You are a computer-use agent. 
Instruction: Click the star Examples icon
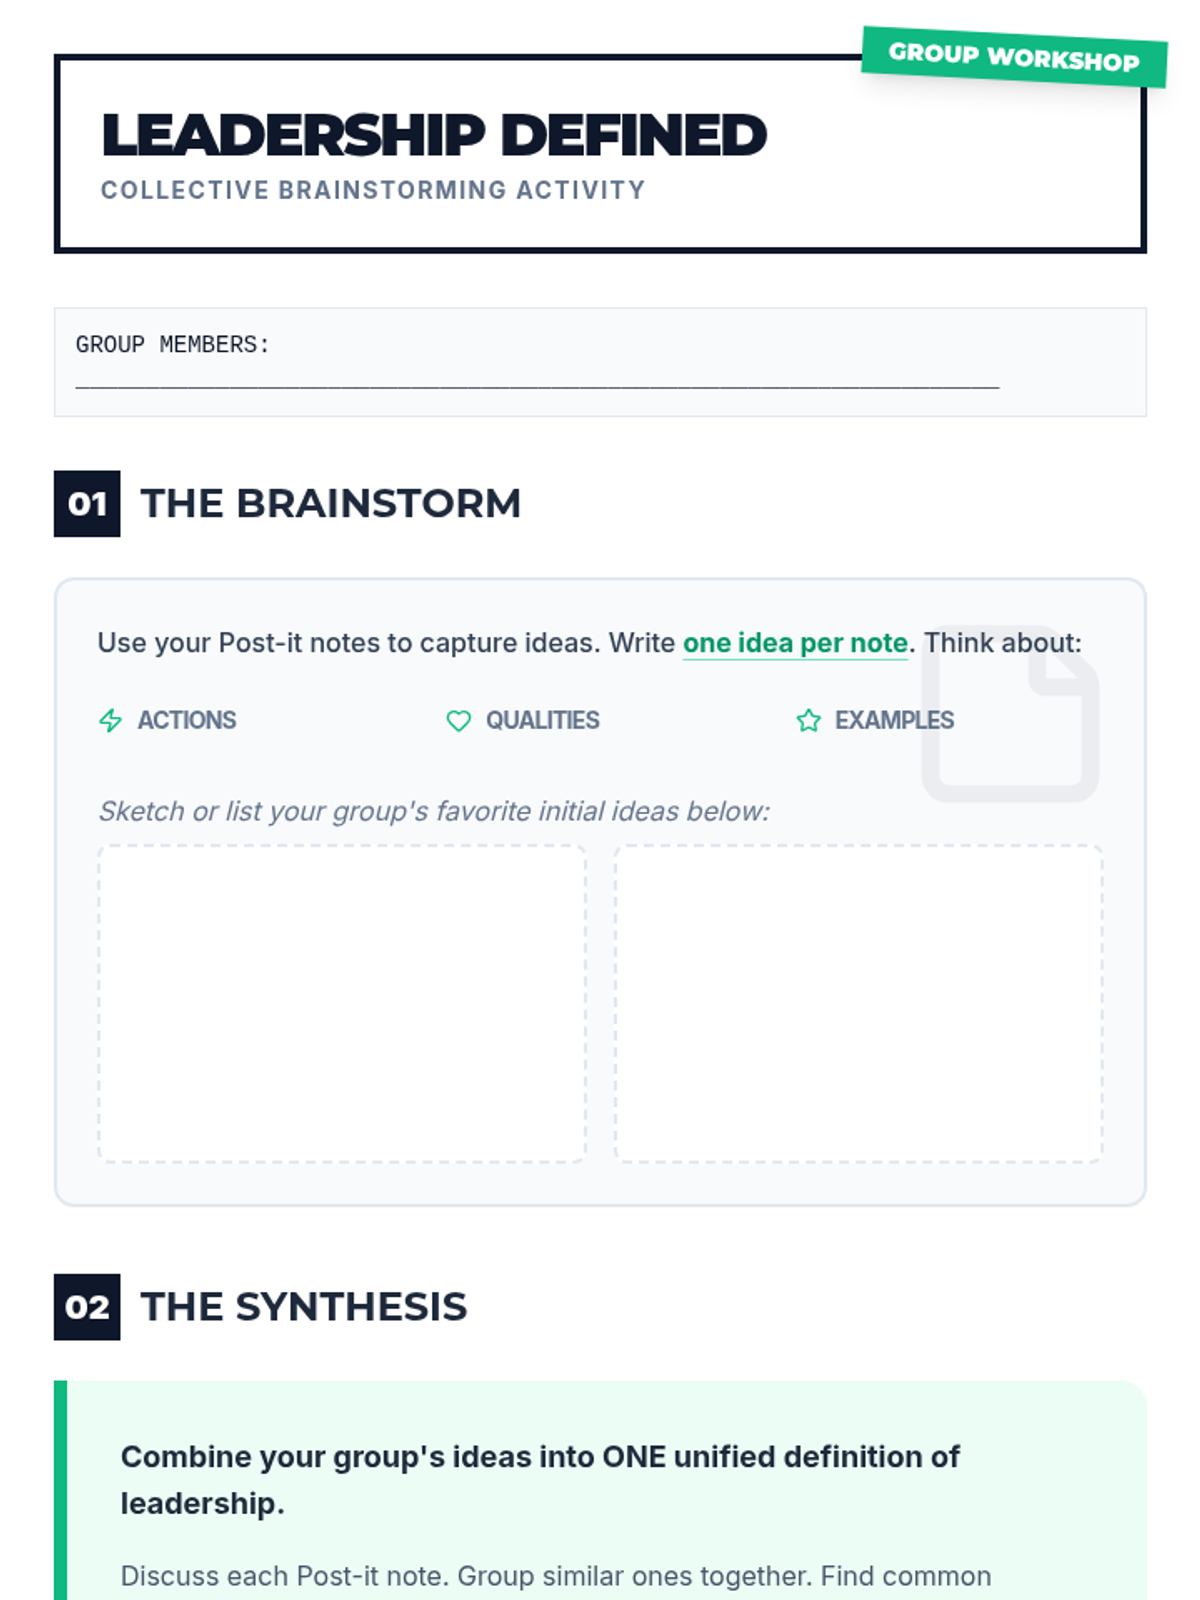pyautogui.click(x=808, y=720)
